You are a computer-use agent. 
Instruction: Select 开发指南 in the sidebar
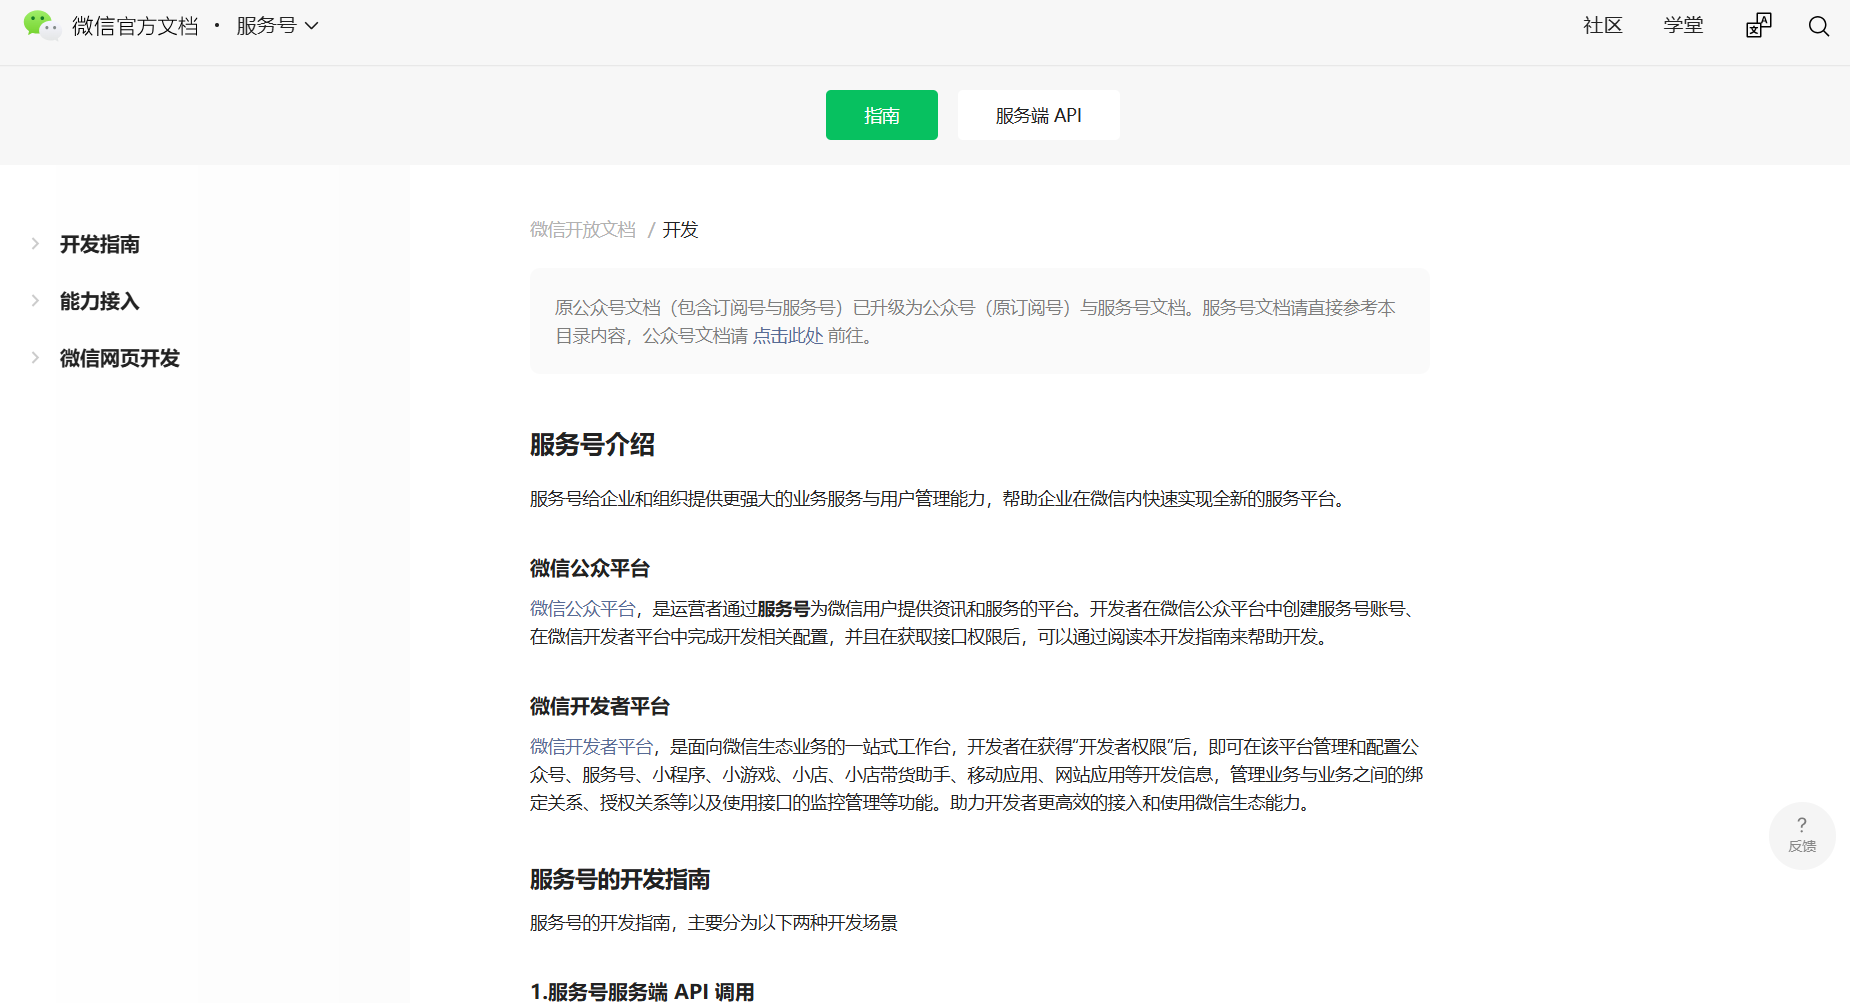pos(100,244)
